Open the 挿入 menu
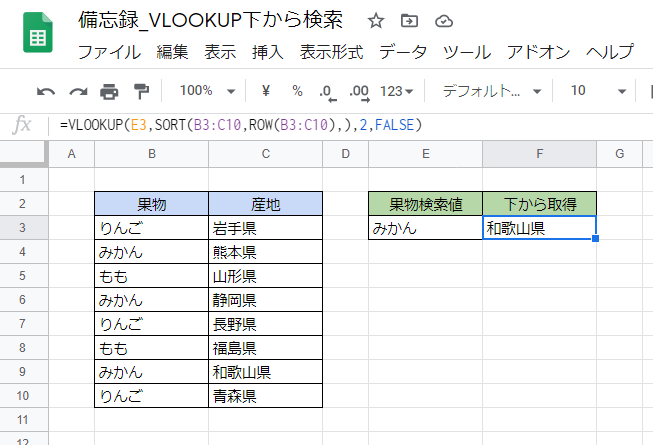 (268, 52)
